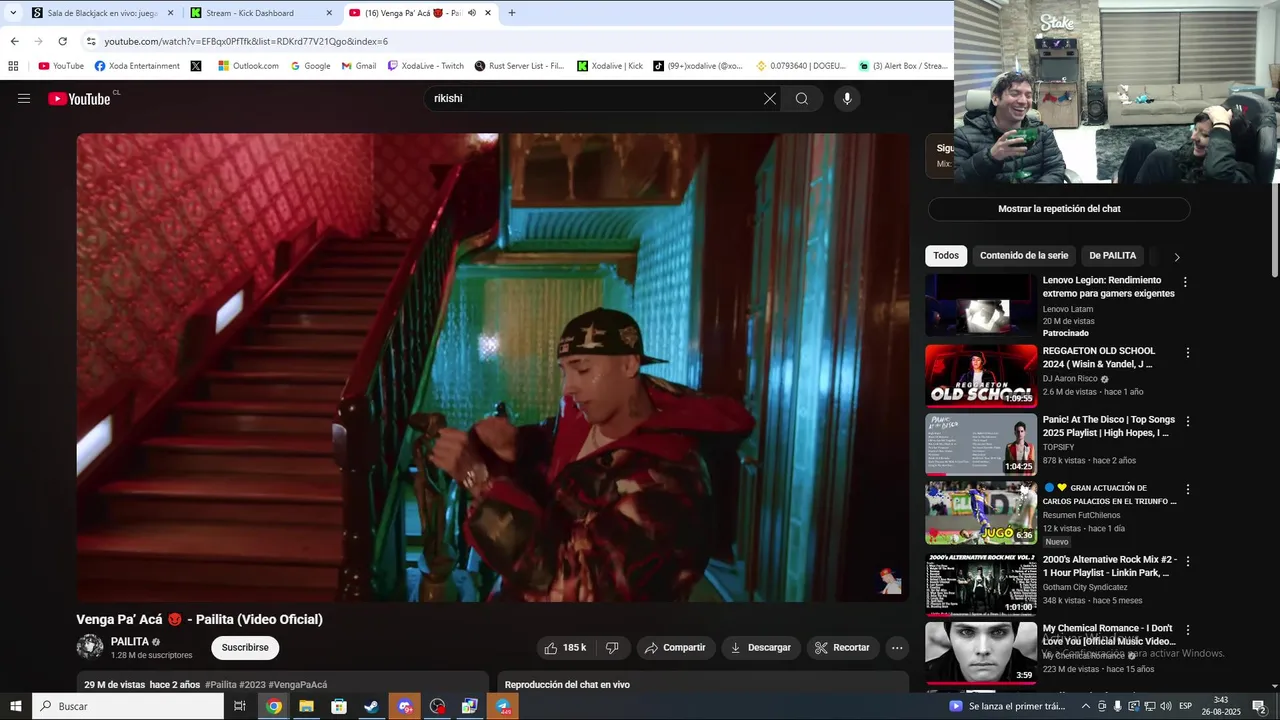
Task: Click the Recortar clip button
Action: click(842, 647)
